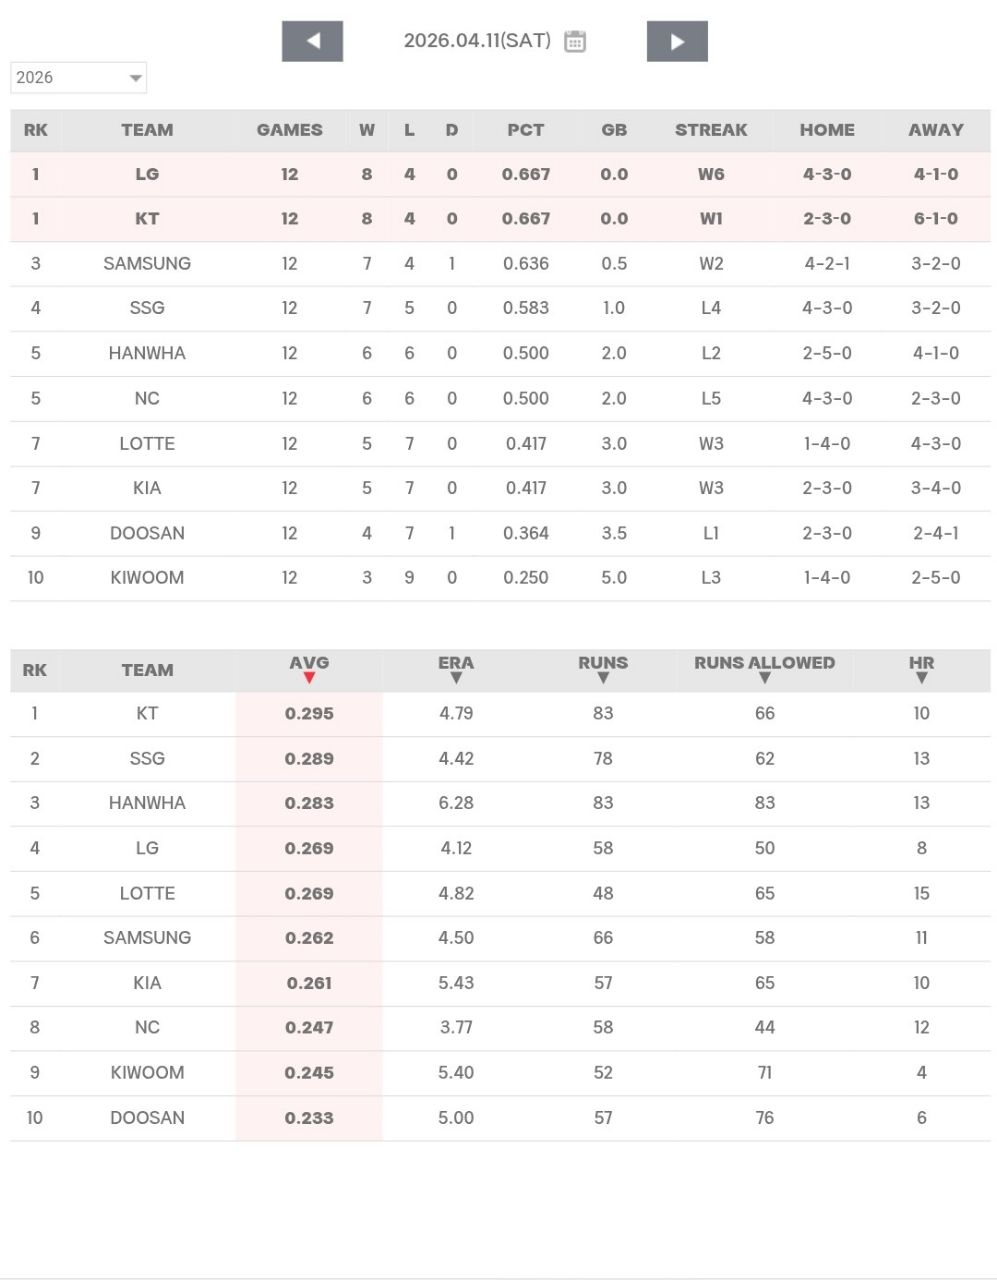Sort team stats by ERA arrow
This screenshot has height=1280, width=997.
click(456, 678)
